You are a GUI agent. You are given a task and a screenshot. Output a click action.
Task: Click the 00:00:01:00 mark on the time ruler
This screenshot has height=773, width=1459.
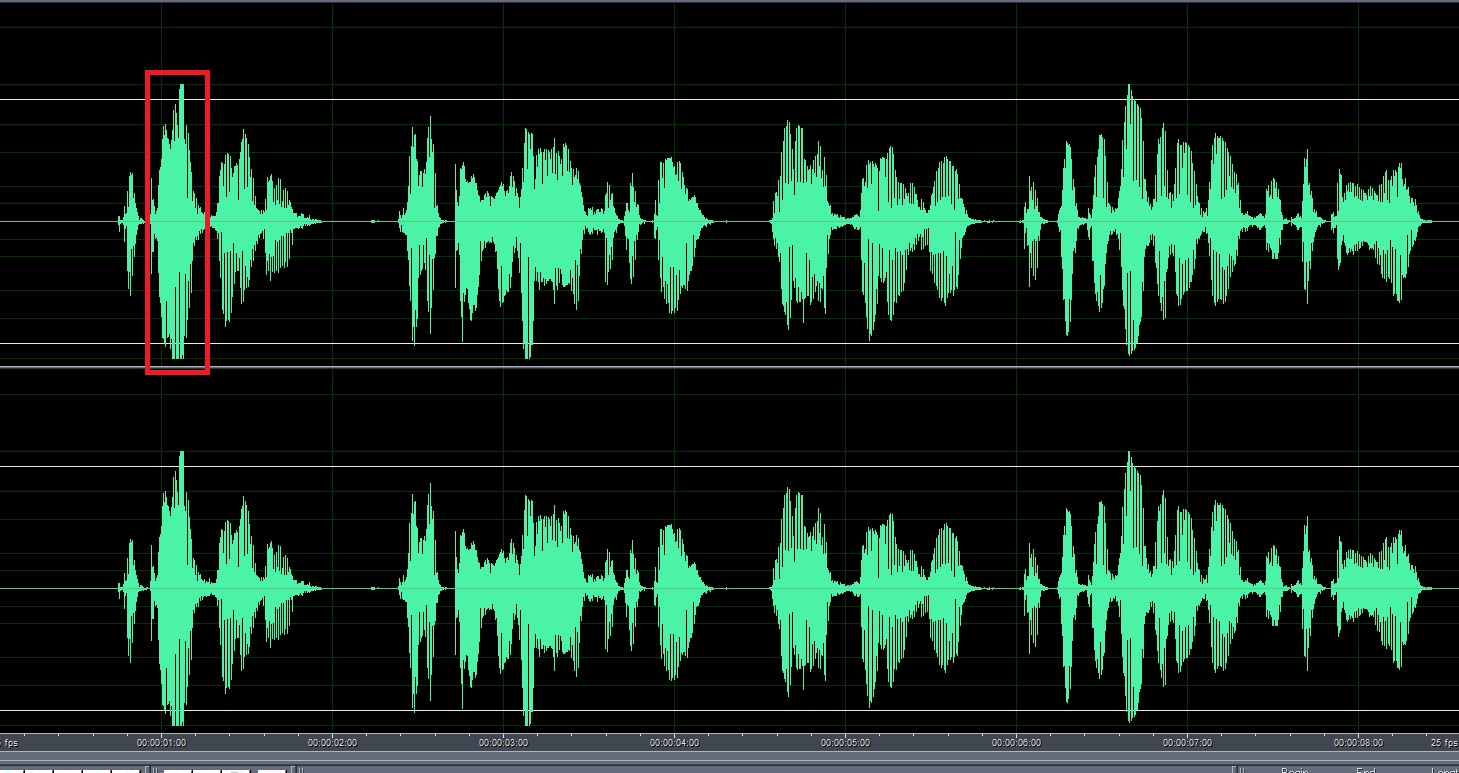tap(161, 743)
